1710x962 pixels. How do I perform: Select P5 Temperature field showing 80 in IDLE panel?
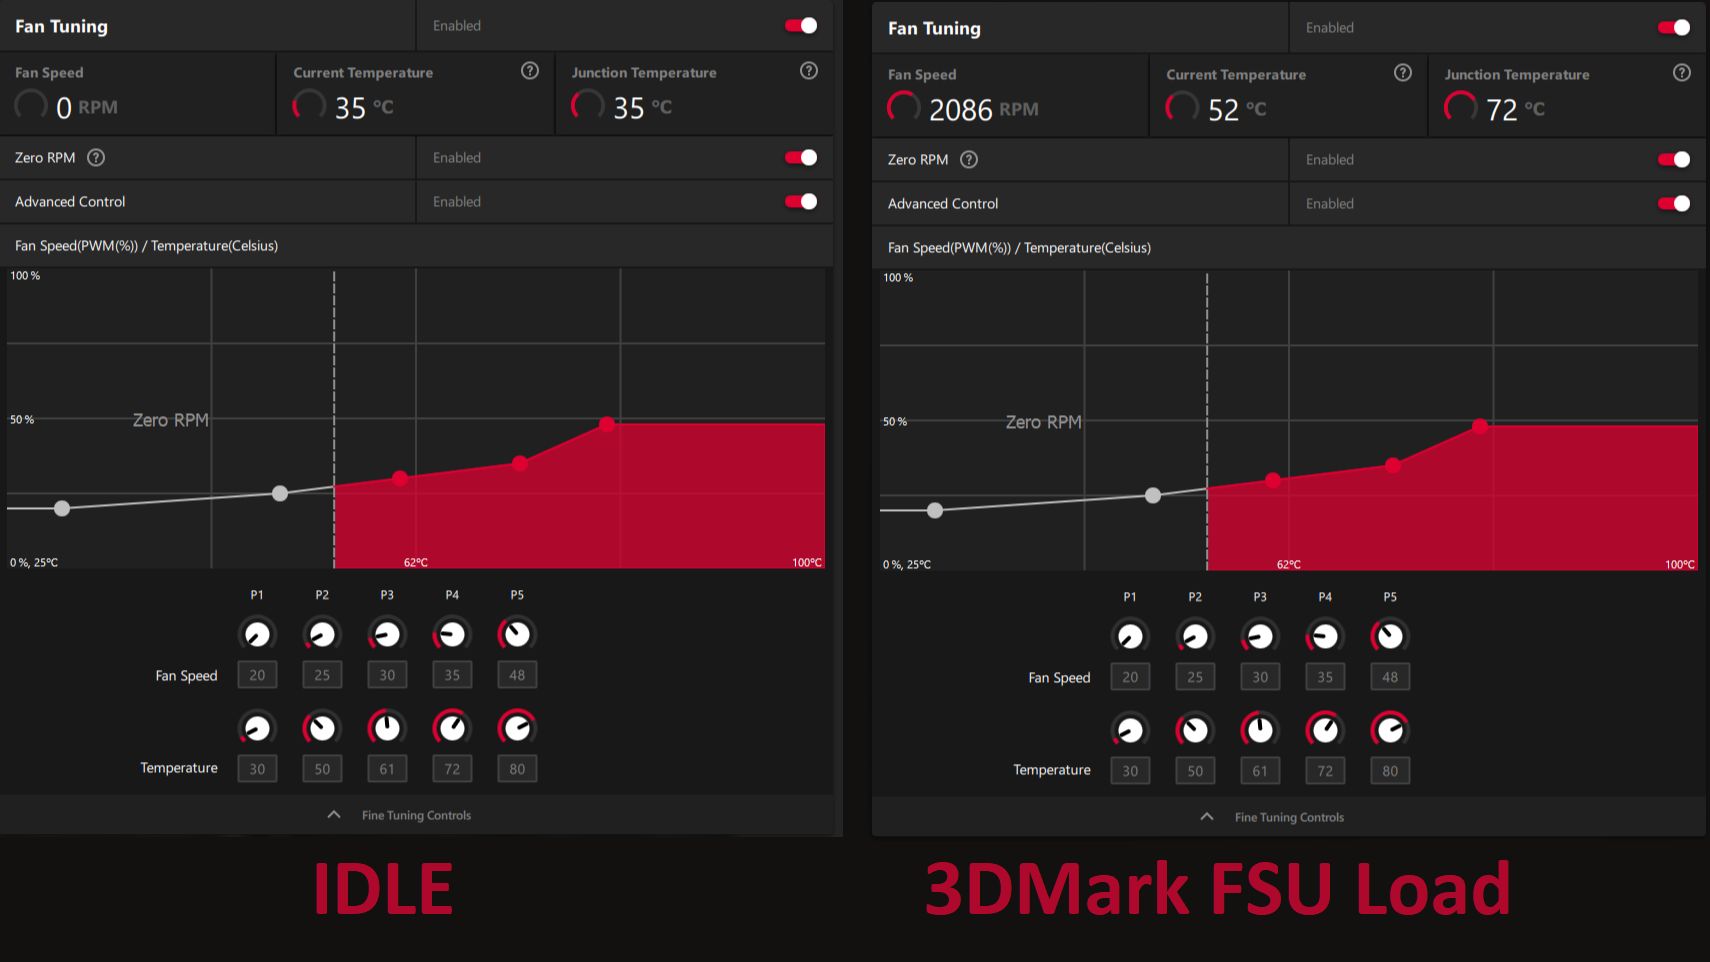517,769
